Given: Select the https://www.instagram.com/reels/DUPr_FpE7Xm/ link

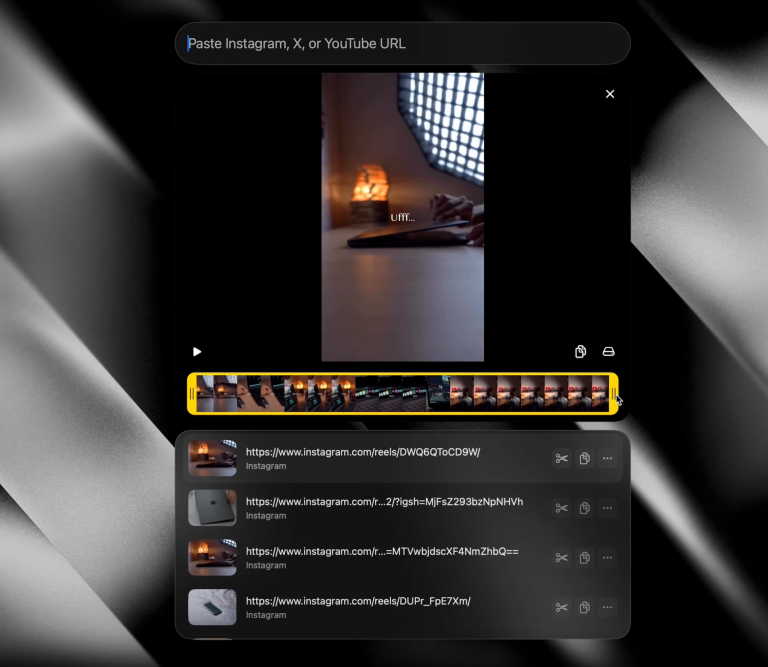Looking at the screenshot, I should click(358, 601).
